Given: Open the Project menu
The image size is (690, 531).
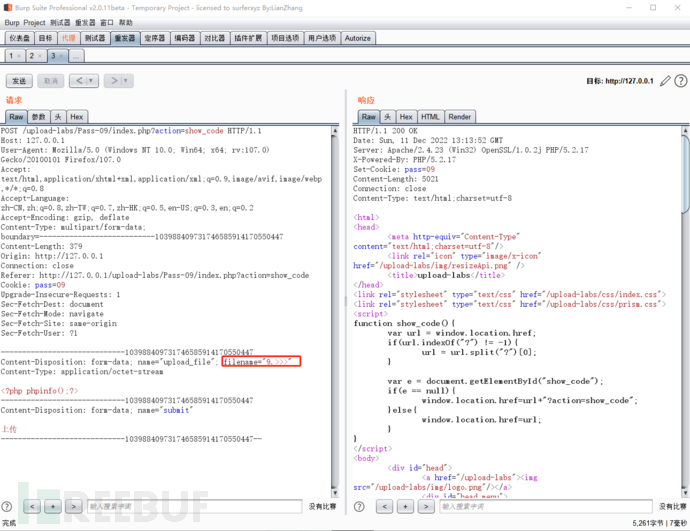Looking at the screenshot, I should point(35,22).
